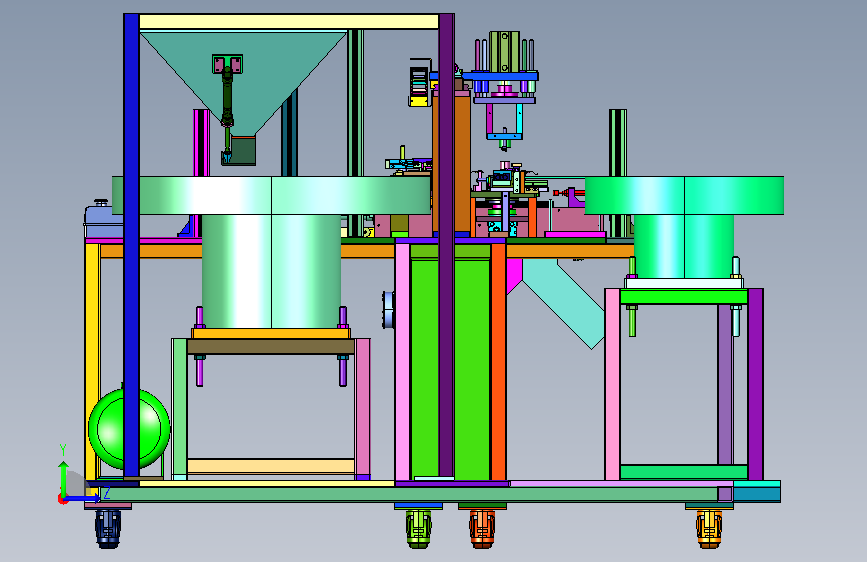Click the blue Z axis arrow of the triad
This screenshot has height=562, width=867.
point(83,498)
